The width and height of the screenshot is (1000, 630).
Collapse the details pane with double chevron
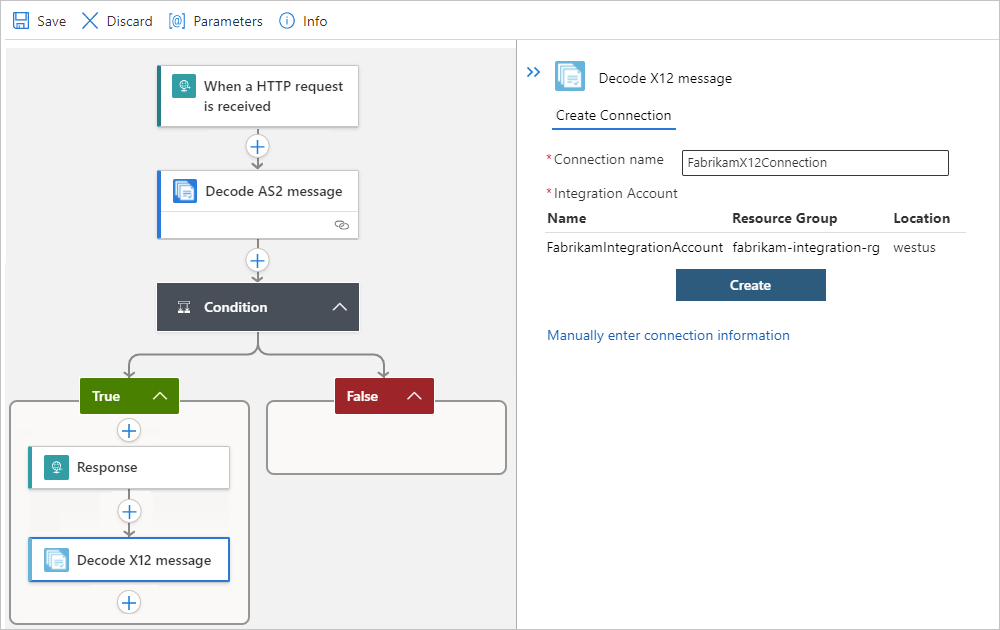click(533, 72)
